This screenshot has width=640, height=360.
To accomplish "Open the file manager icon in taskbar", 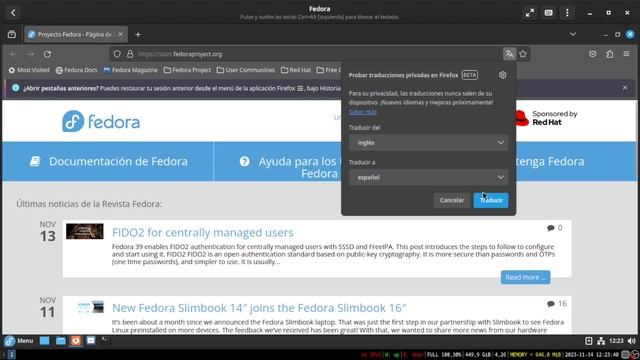I will [60, 340].
